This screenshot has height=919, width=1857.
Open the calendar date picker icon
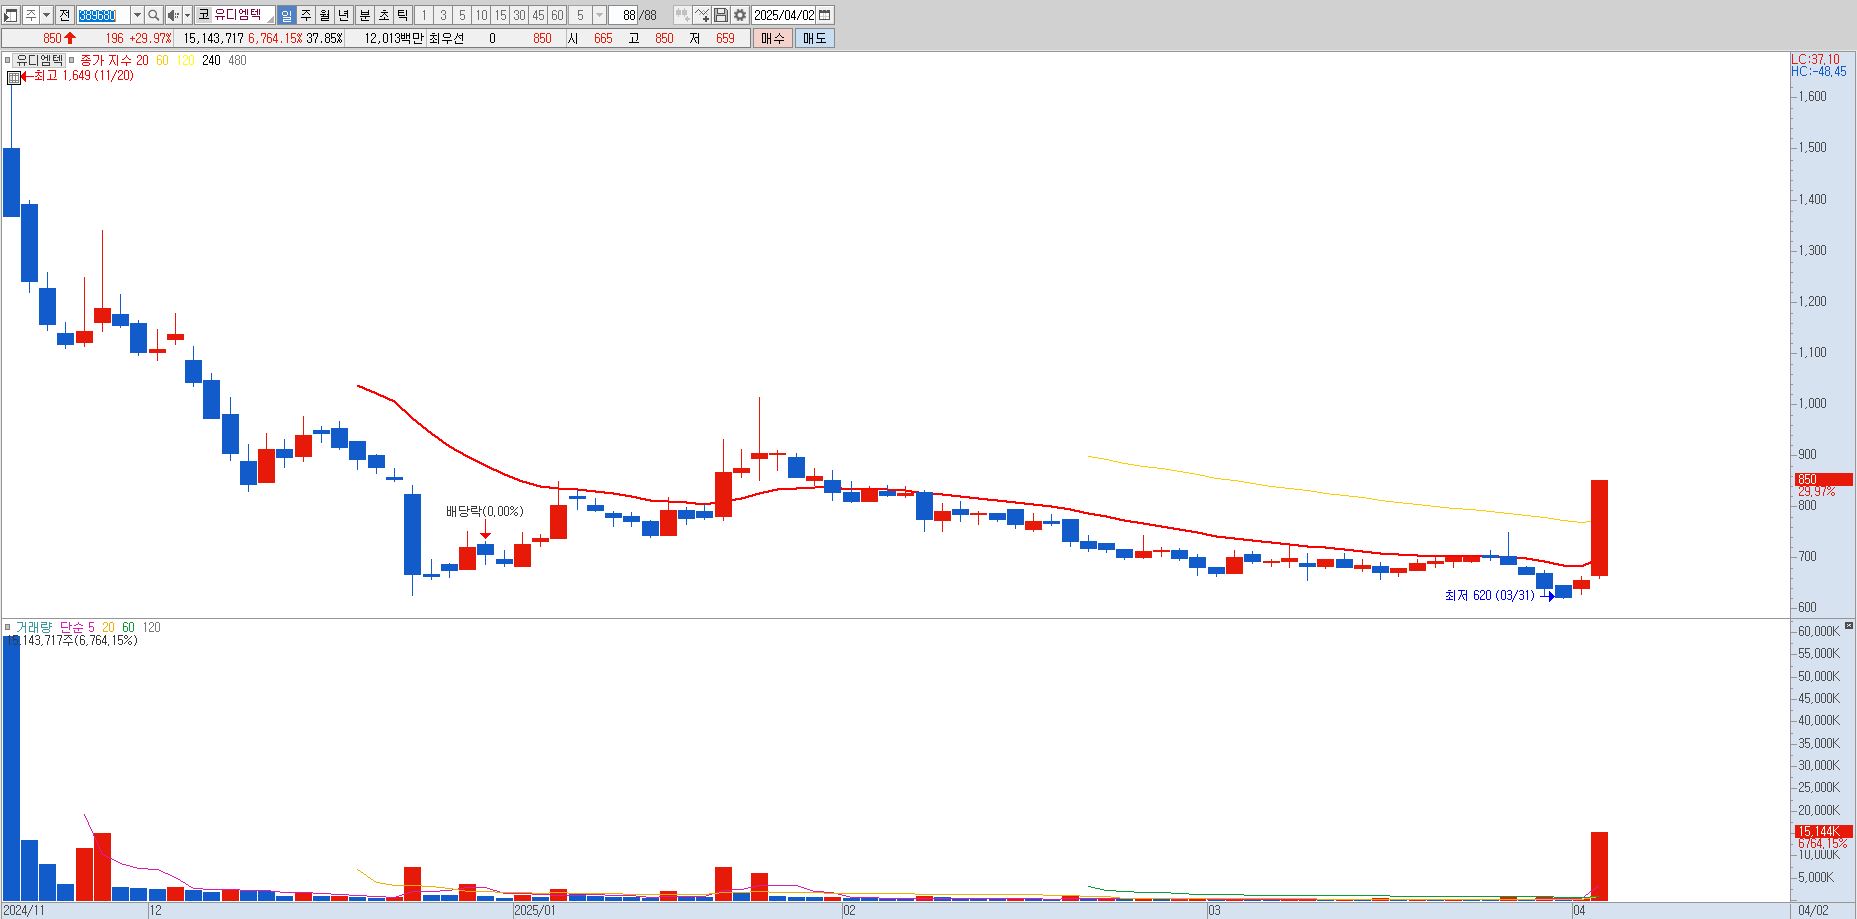pyautogui.click(x=825, y=15)
